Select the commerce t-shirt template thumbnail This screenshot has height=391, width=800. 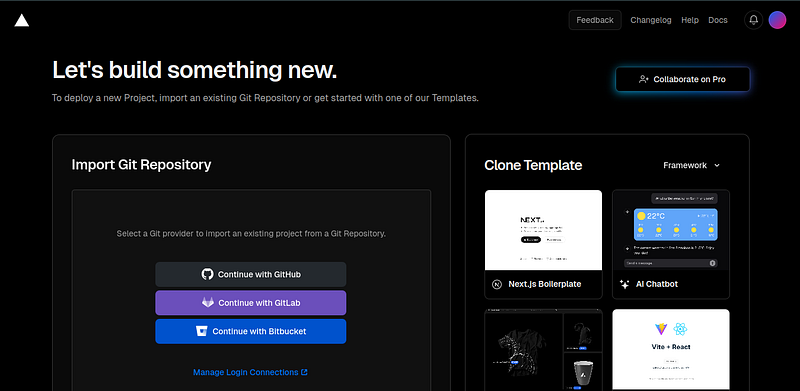coord(543,350)
